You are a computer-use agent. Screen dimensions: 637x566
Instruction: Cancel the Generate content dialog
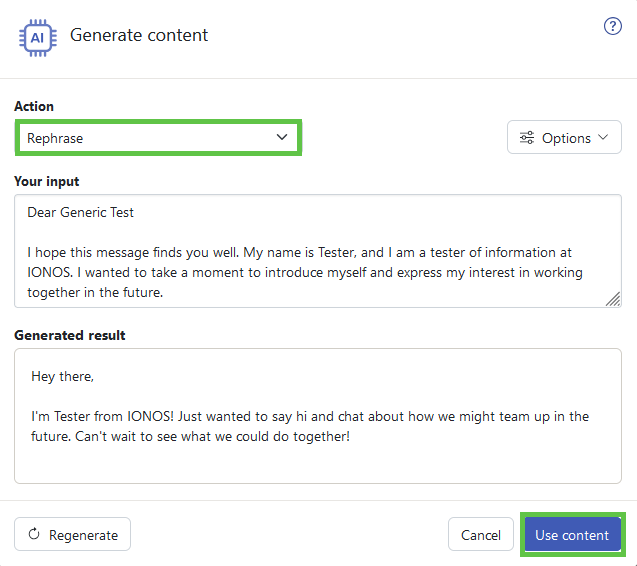(x=481, y=534)
